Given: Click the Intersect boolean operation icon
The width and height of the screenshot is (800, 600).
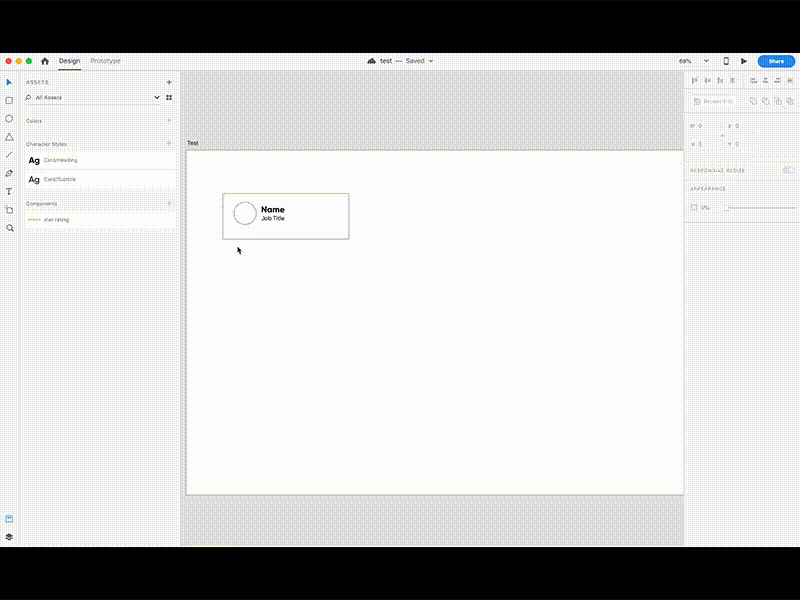Looking at the screenshot, I should pyautogui.click(x=778, y=102).
